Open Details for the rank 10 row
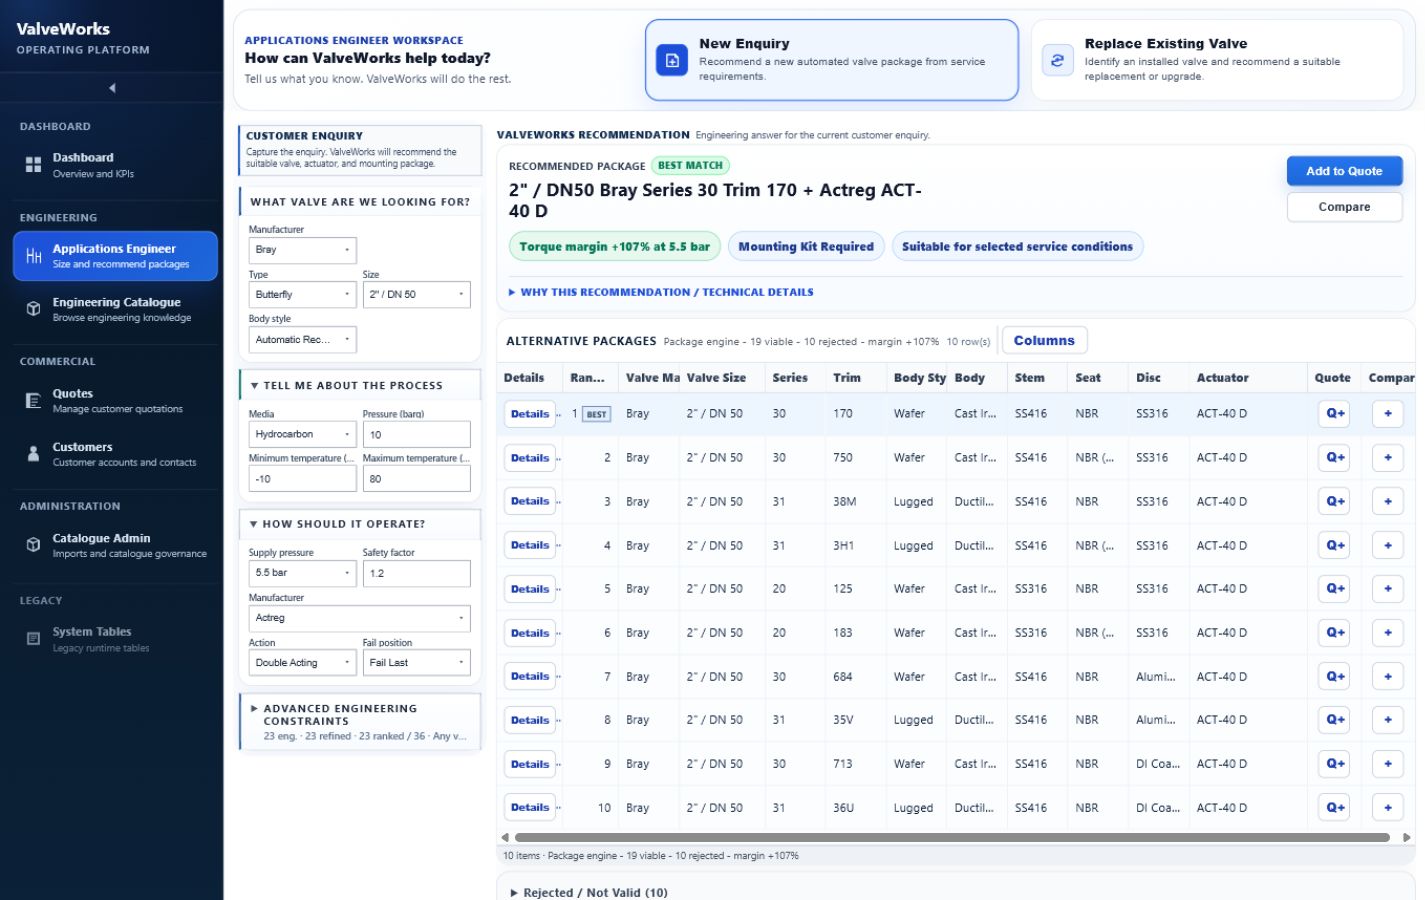 pos(530,807)
